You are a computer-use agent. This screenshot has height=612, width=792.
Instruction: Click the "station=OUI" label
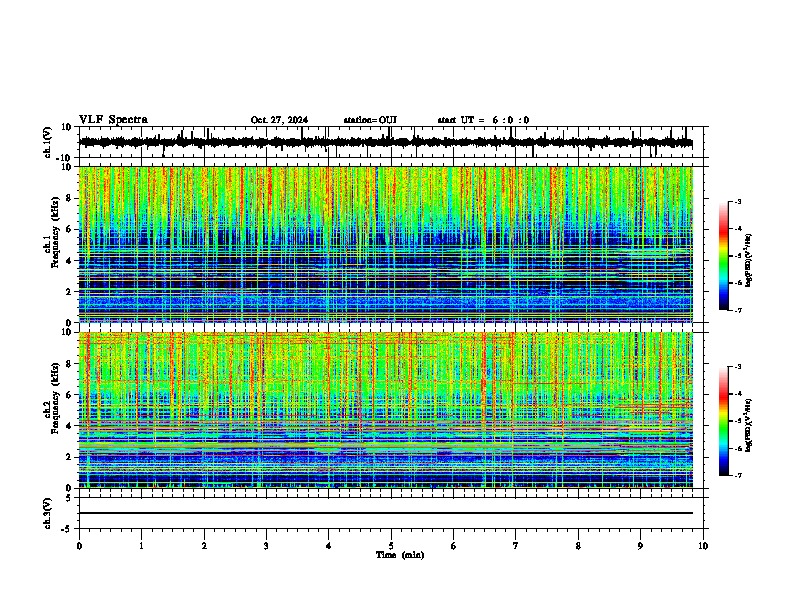(x=370, y=120)
